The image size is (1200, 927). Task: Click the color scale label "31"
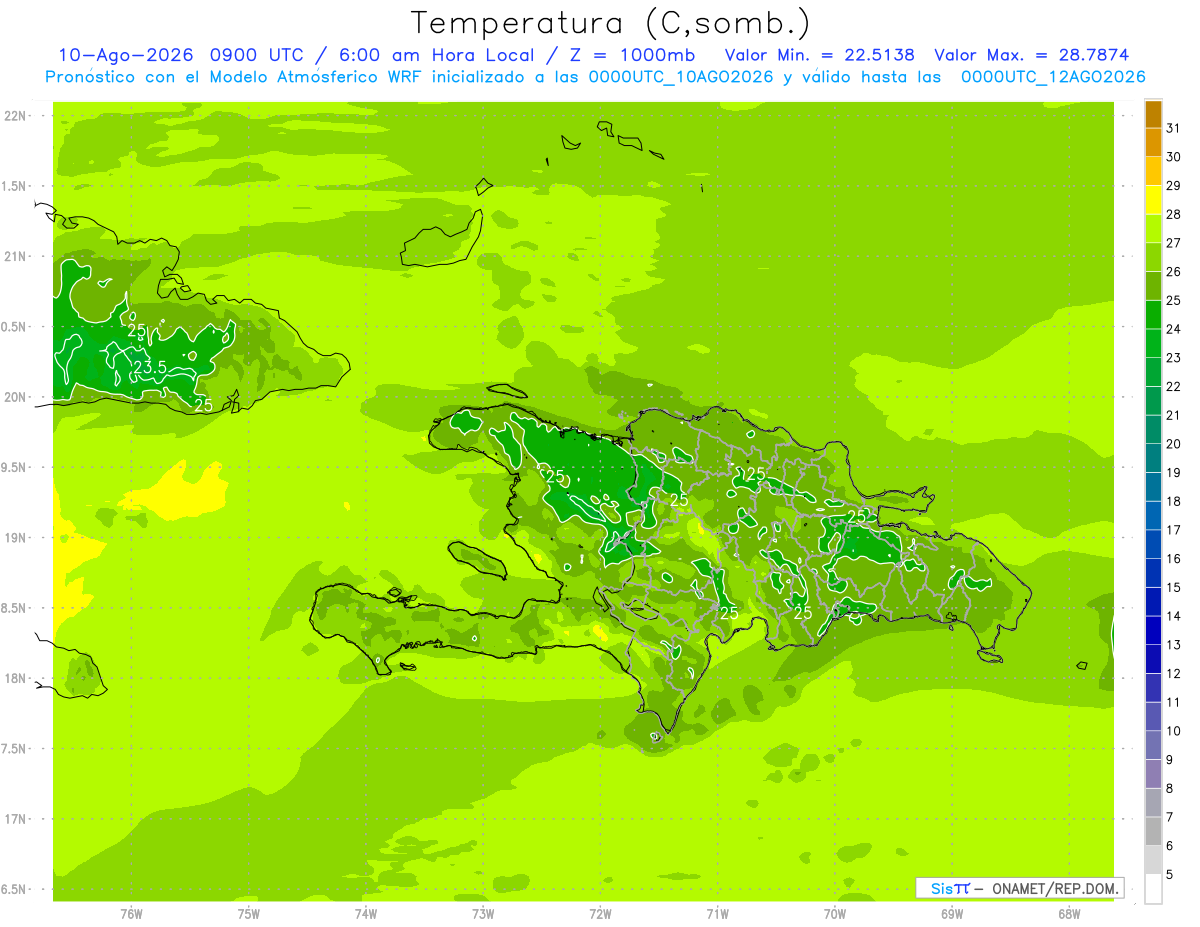point(1174,128)
